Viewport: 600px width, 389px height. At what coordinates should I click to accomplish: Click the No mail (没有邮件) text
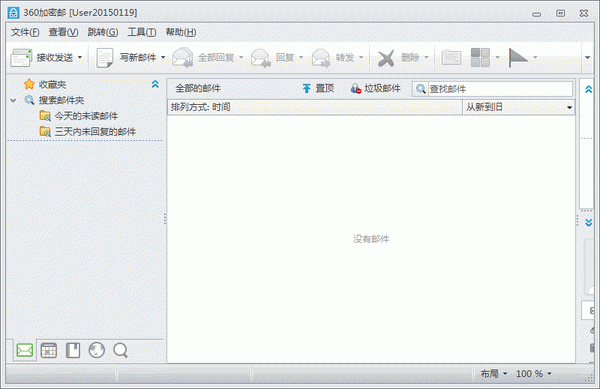371,239
